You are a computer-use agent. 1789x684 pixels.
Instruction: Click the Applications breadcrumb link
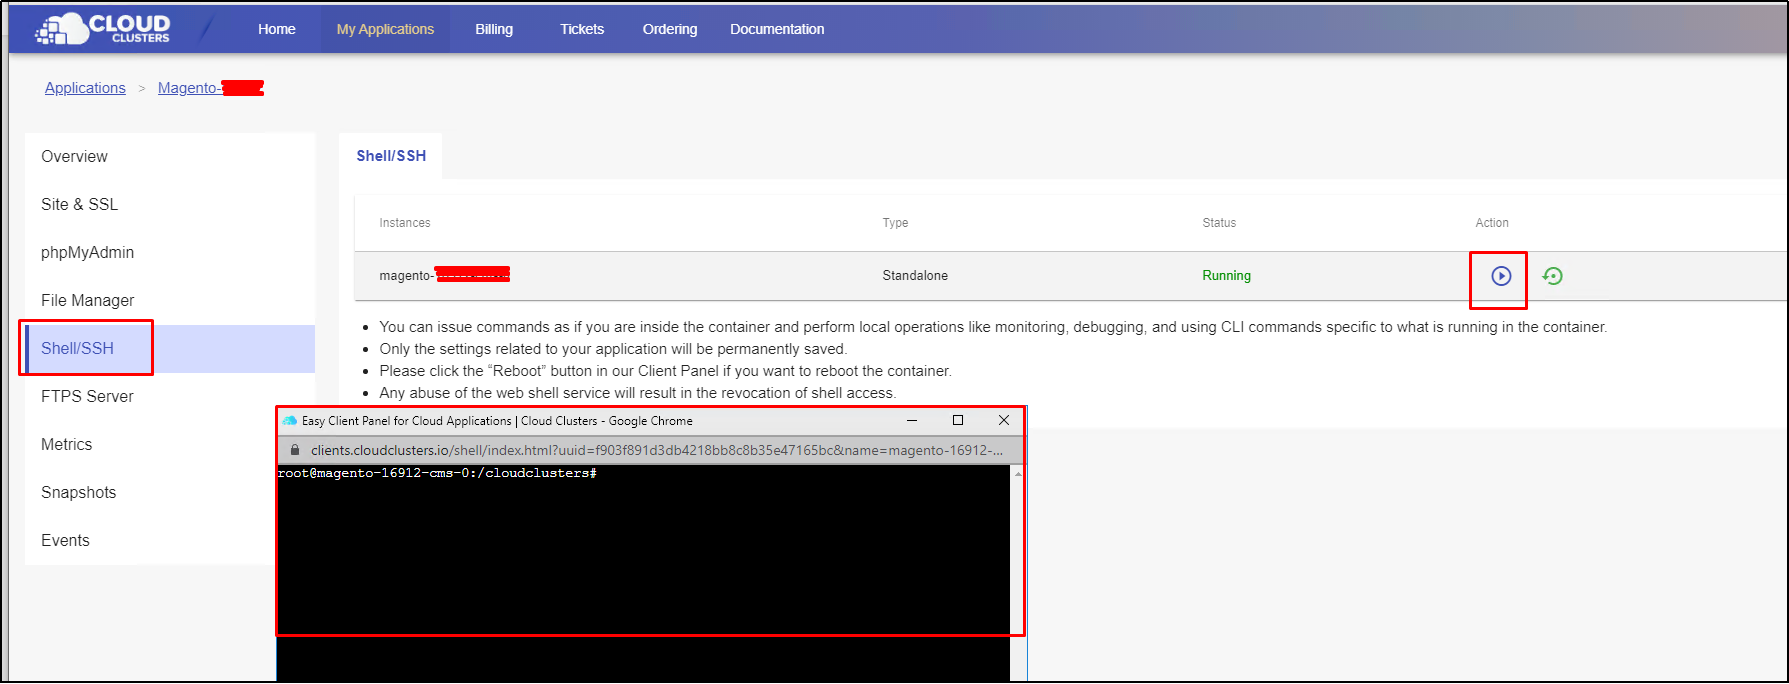click(85, 88)
